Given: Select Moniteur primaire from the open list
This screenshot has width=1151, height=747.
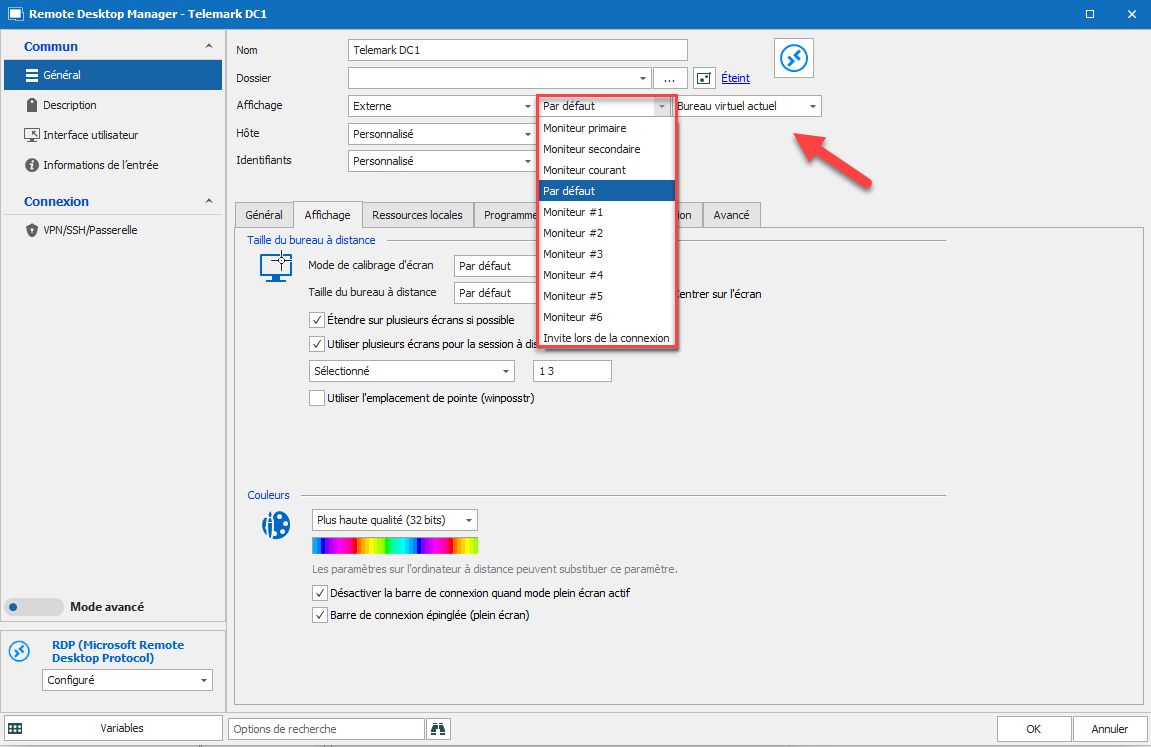Looking at the screenshot, I should (587, 128).
